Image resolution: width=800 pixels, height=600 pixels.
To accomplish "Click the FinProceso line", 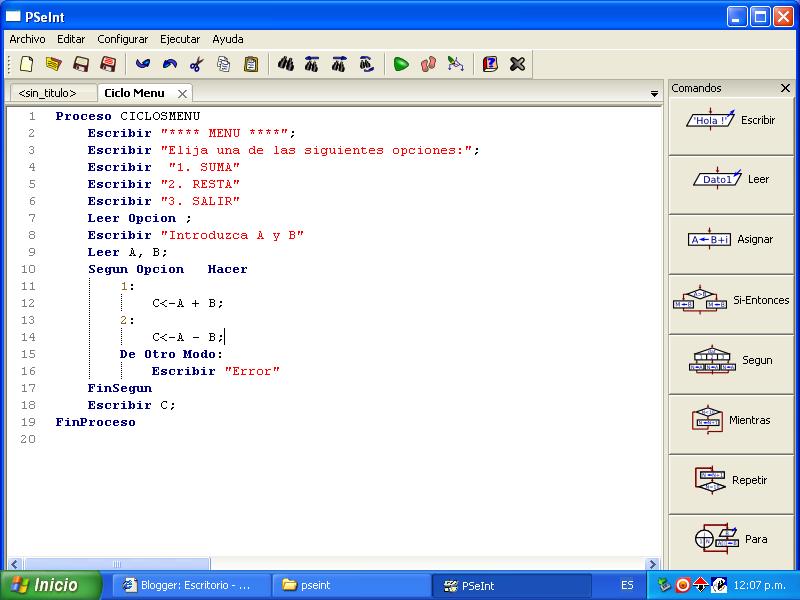I will (x=95, y=422).
